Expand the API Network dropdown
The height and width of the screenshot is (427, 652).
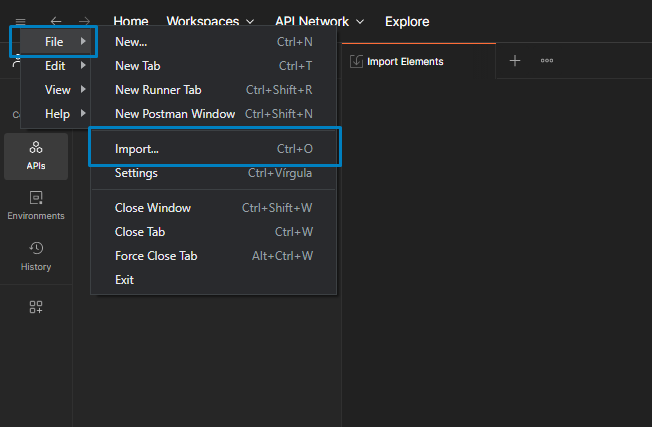pos(319,21)
